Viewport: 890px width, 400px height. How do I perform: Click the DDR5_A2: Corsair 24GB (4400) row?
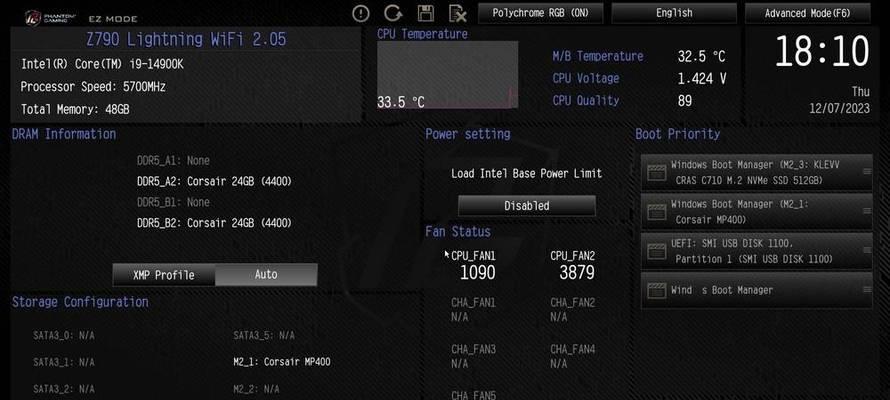coord(215,182)
